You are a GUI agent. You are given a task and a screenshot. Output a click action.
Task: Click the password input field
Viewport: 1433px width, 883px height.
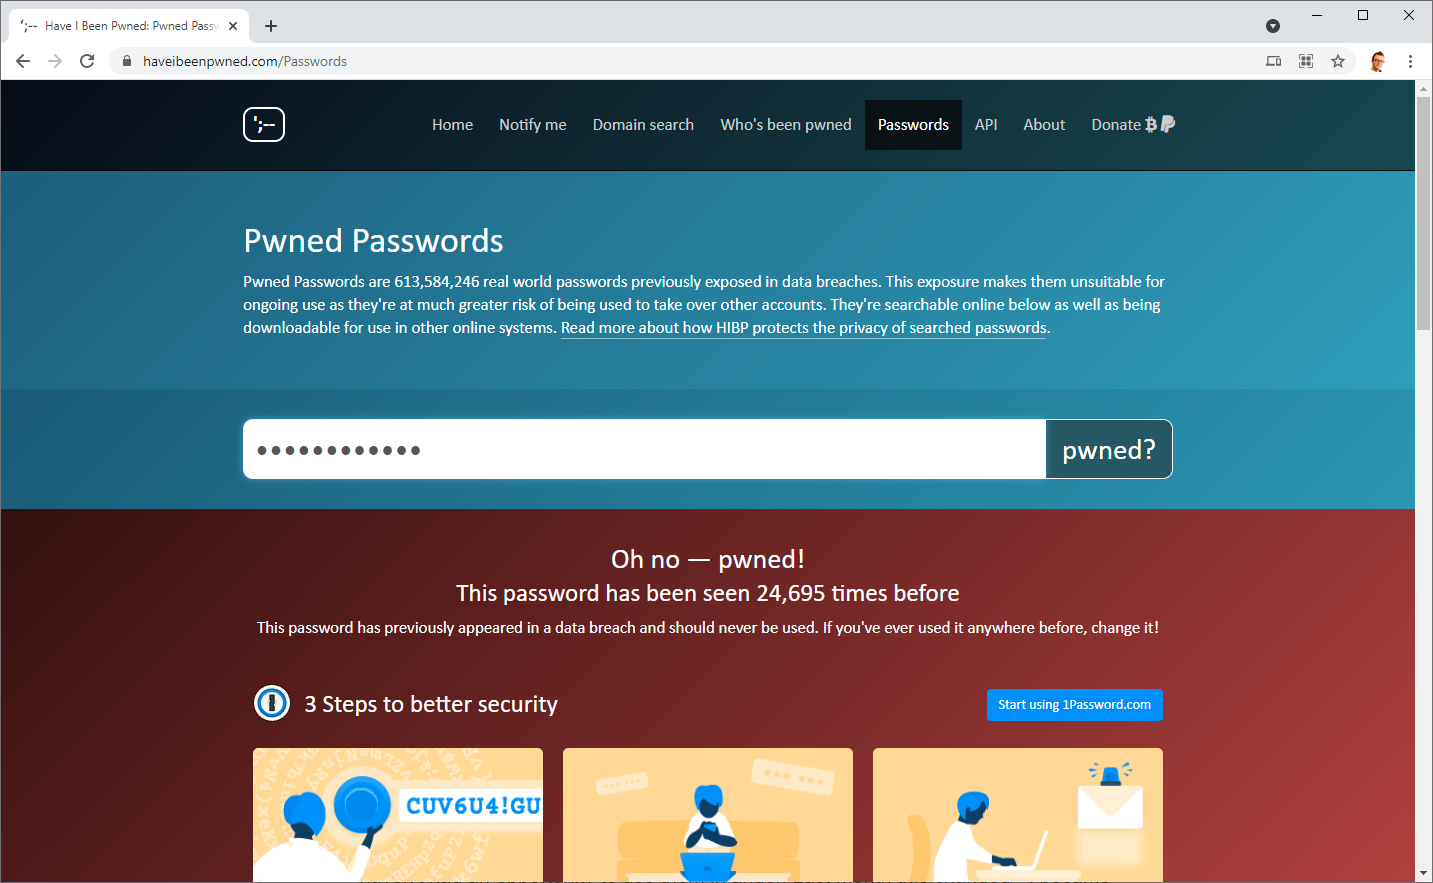pyautogui.click(x=645, y=449)
